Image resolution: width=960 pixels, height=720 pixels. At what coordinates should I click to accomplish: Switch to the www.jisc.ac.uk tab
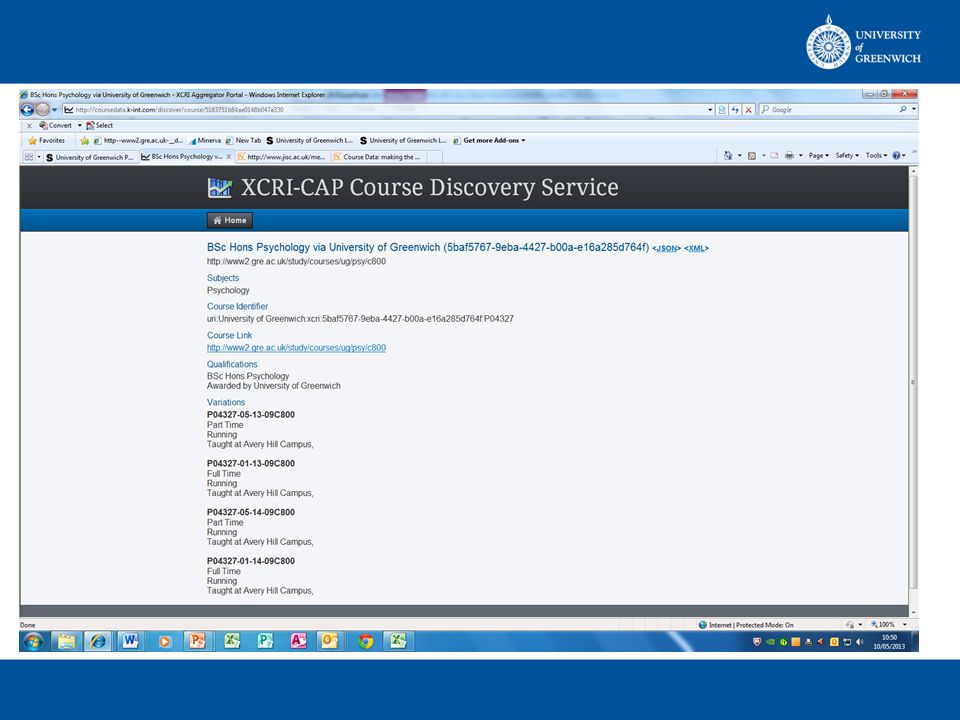[282, 157]
